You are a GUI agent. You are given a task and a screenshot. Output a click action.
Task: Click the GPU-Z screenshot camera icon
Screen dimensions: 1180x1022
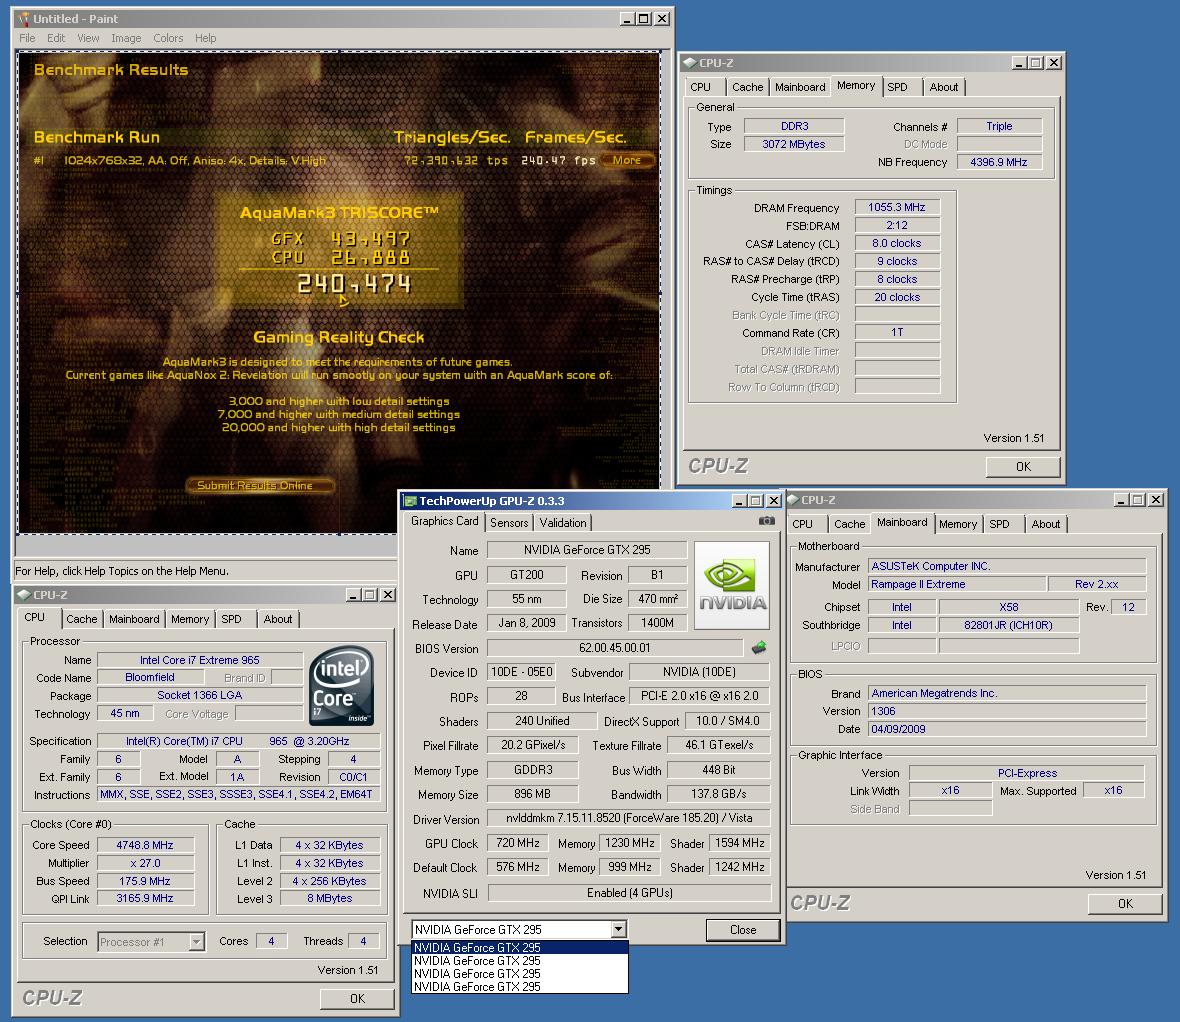[766, 521]
